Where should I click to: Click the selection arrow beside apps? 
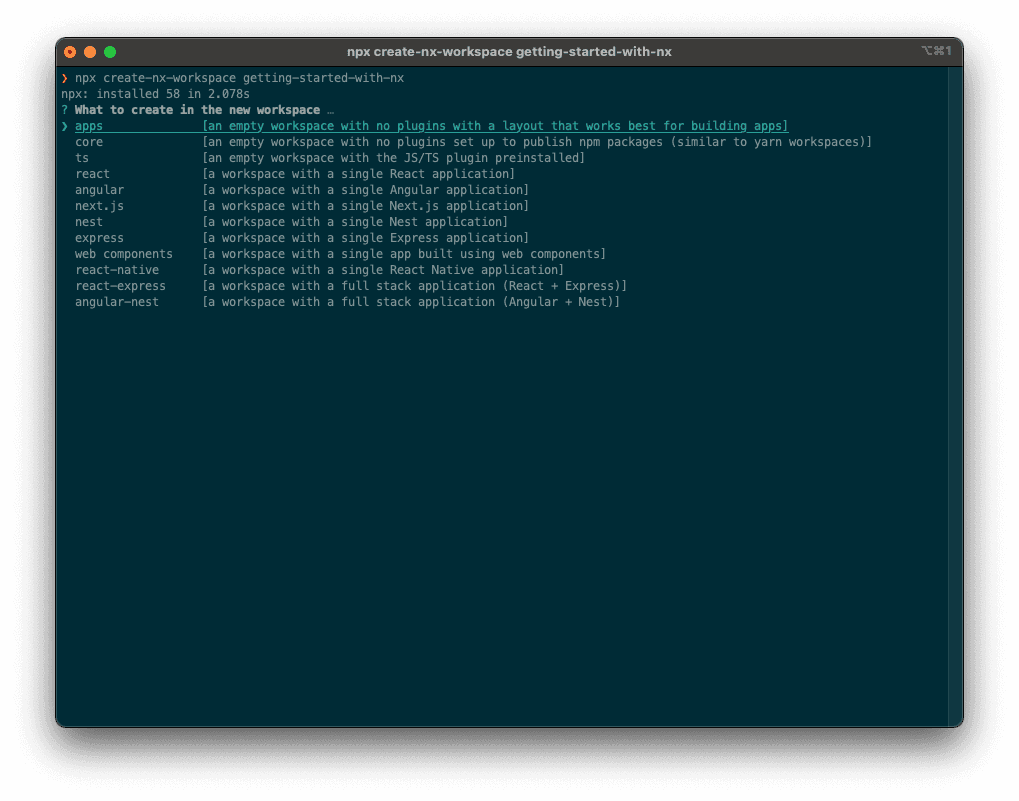click(64, 126)
